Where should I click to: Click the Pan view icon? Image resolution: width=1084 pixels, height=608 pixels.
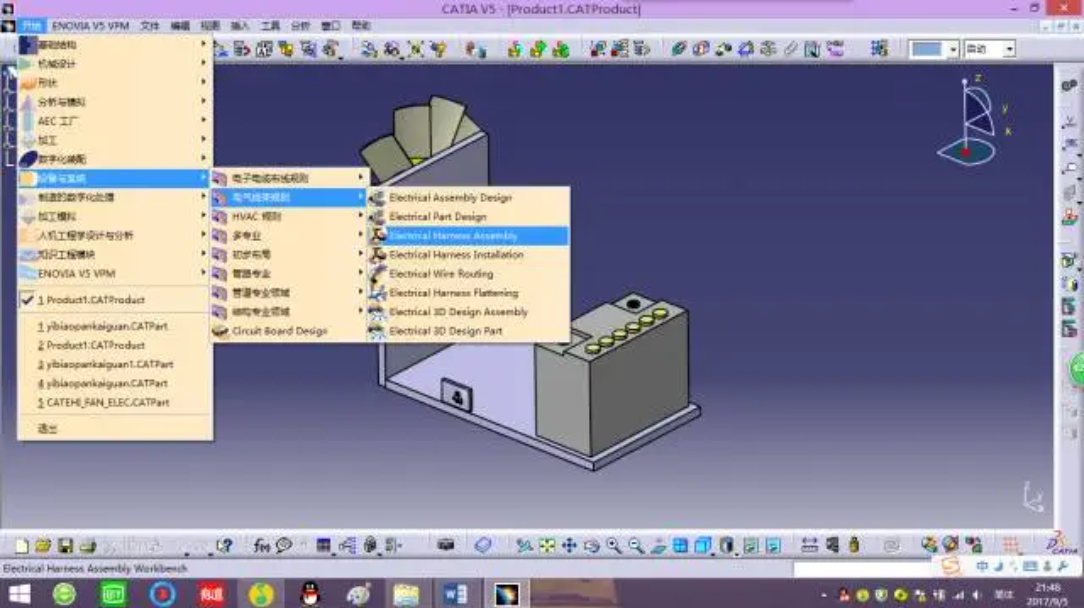tap(569, 546)
